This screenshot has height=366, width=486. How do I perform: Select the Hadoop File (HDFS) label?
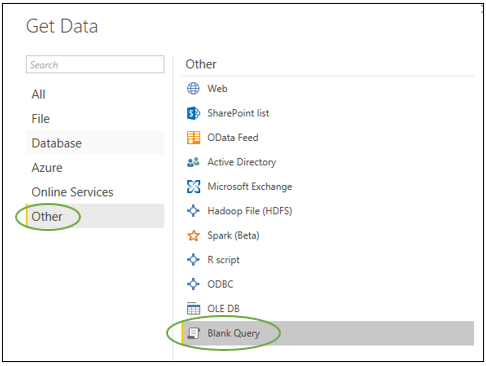click(250, 211)
